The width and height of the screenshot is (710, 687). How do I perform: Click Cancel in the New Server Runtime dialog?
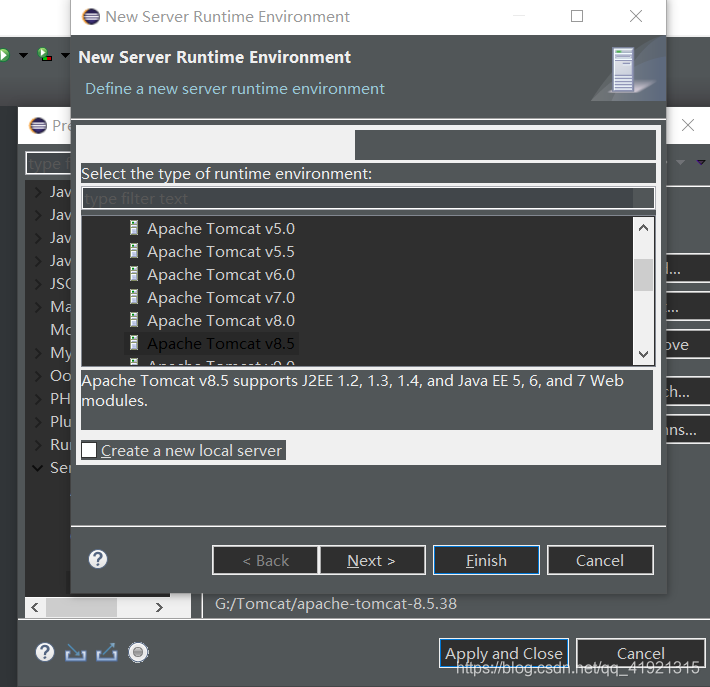pos(600,560)
